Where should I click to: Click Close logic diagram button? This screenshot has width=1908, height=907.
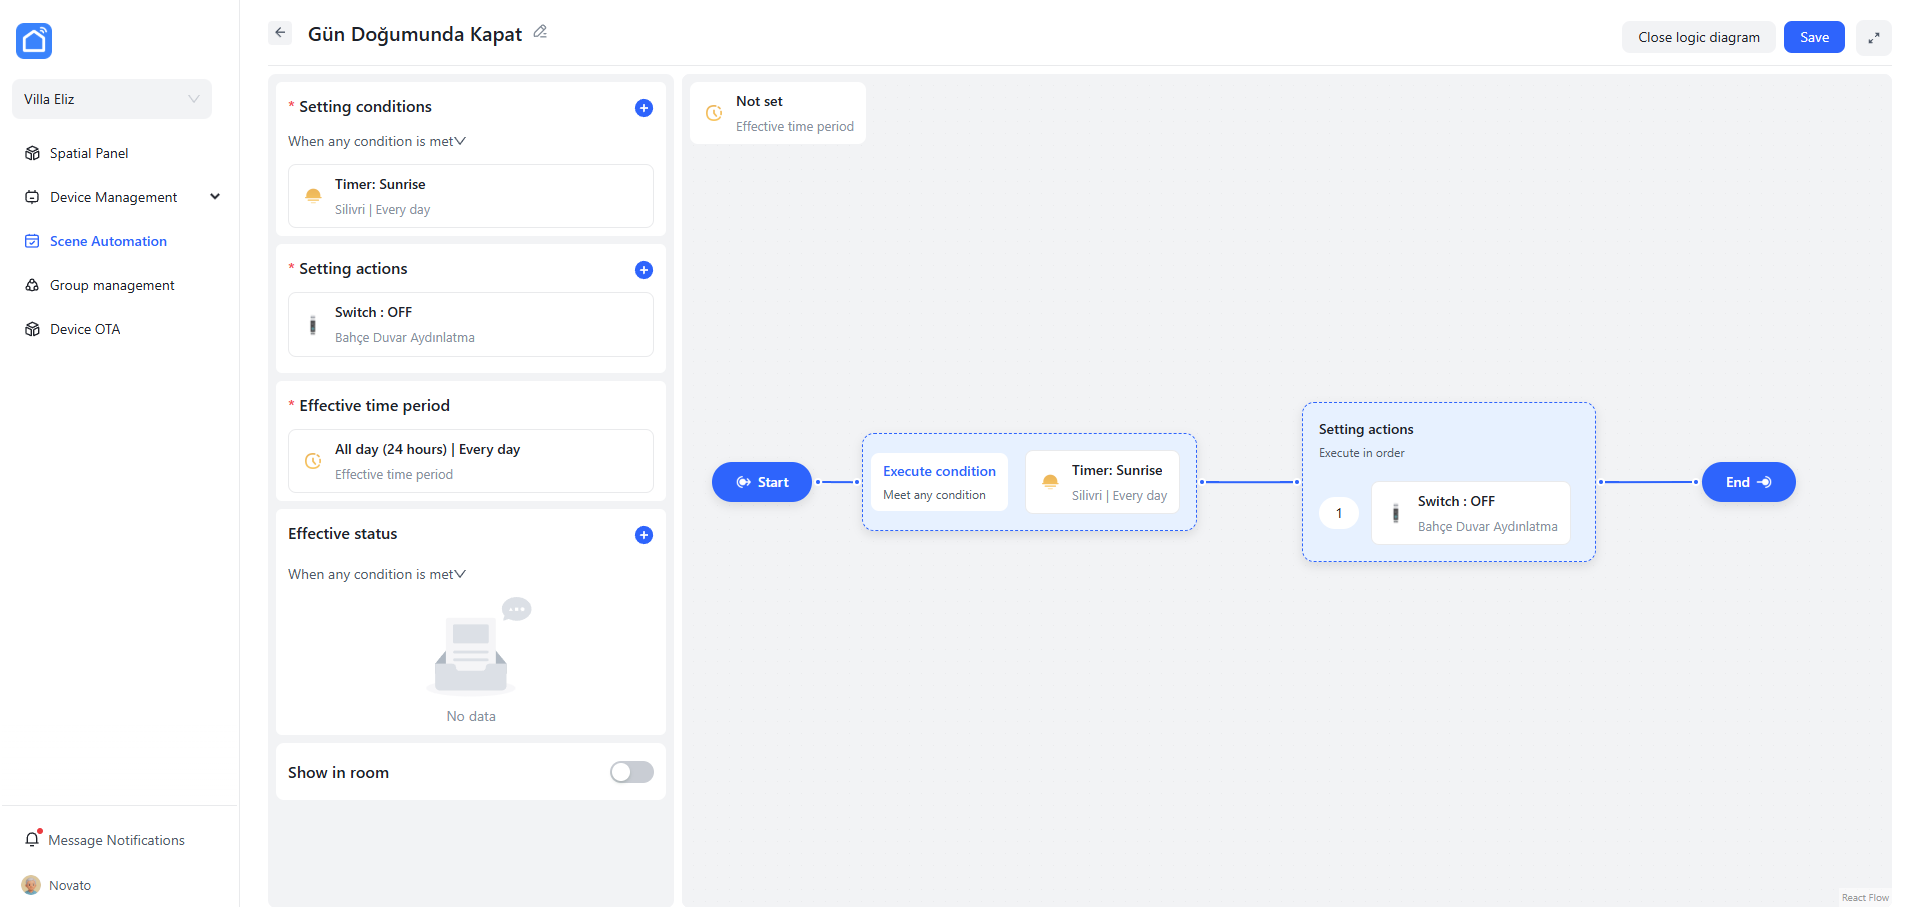1698,37
